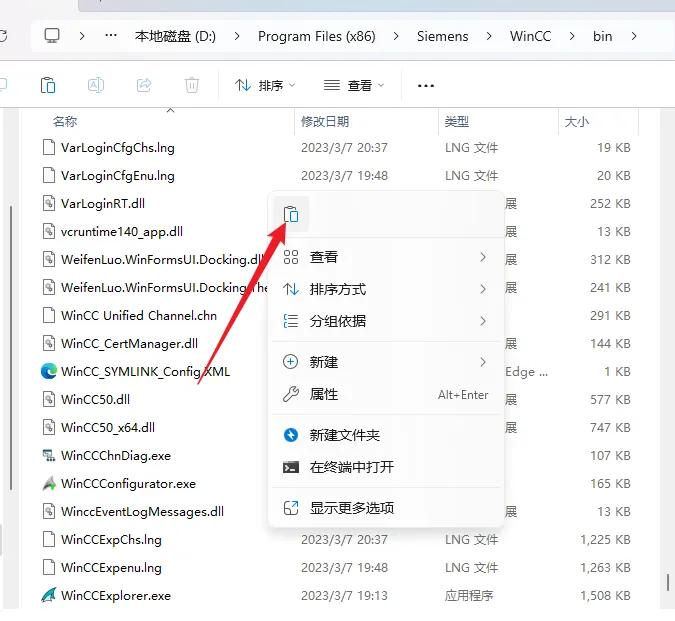Select WinccEventLogMessages.dll file
The height and width of the screenshot is (621, 675).
point(142,511)
